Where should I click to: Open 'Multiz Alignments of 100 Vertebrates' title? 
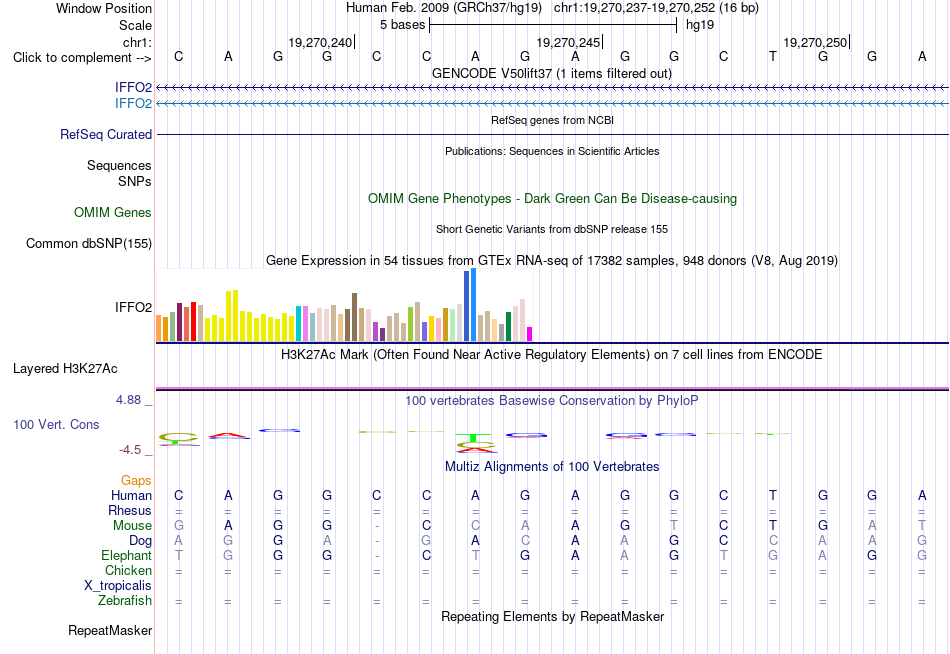552,467
